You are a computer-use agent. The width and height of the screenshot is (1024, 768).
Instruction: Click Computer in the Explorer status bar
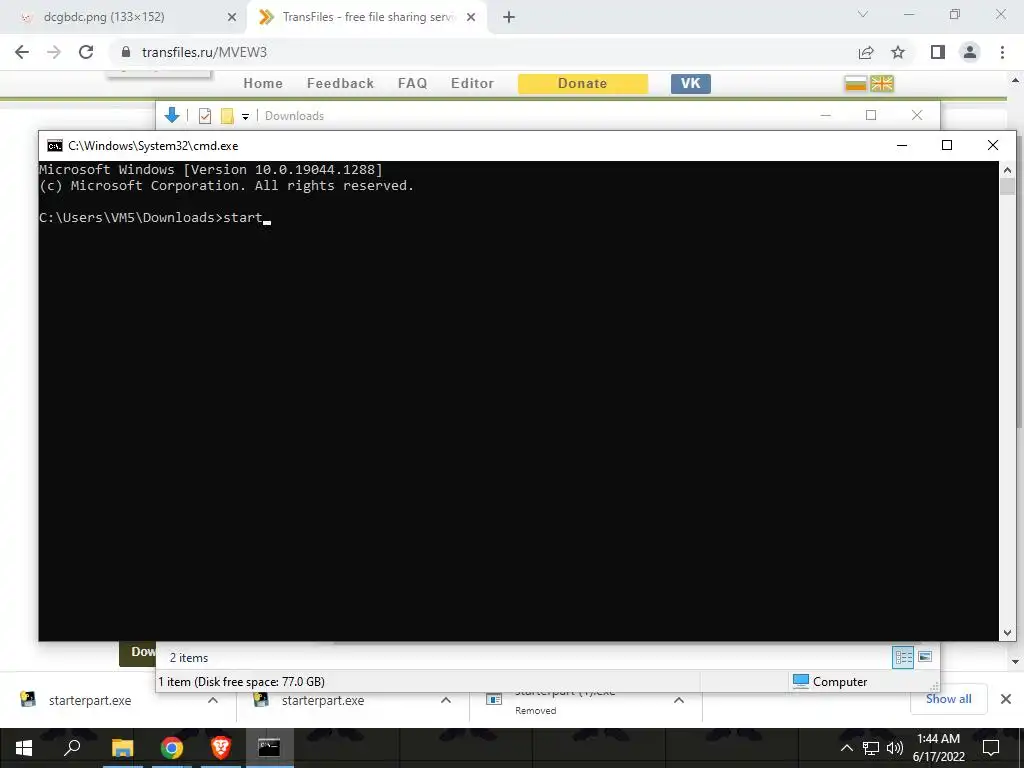[830, 681]
